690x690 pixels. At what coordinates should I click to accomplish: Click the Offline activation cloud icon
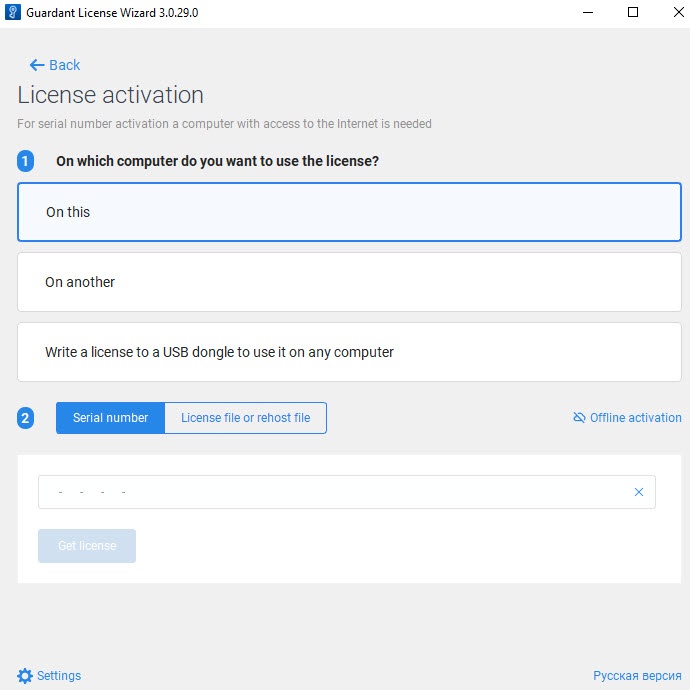(x=579, y=418)
